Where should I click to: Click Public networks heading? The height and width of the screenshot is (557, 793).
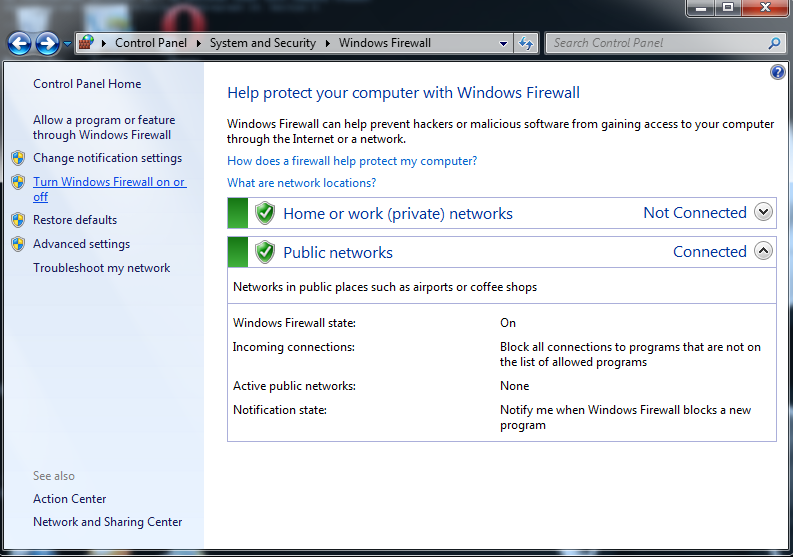[338, 252]
